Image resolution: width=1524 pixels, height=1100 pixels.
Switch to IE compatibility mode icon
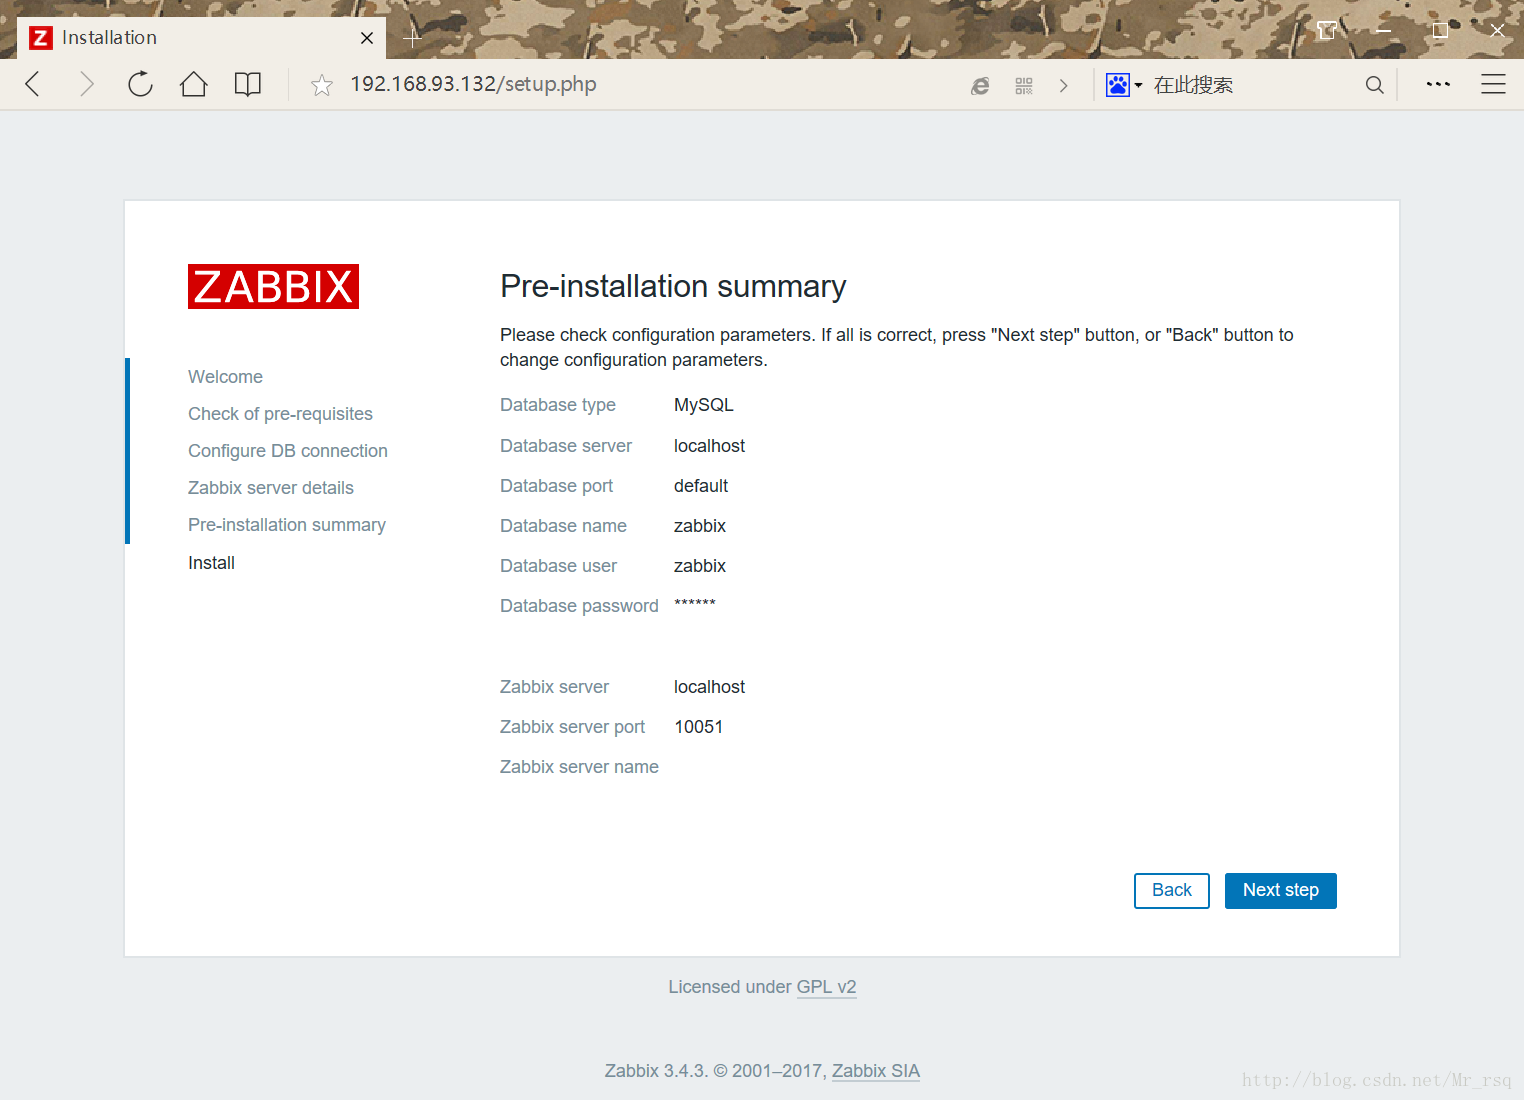coord(980,86)
